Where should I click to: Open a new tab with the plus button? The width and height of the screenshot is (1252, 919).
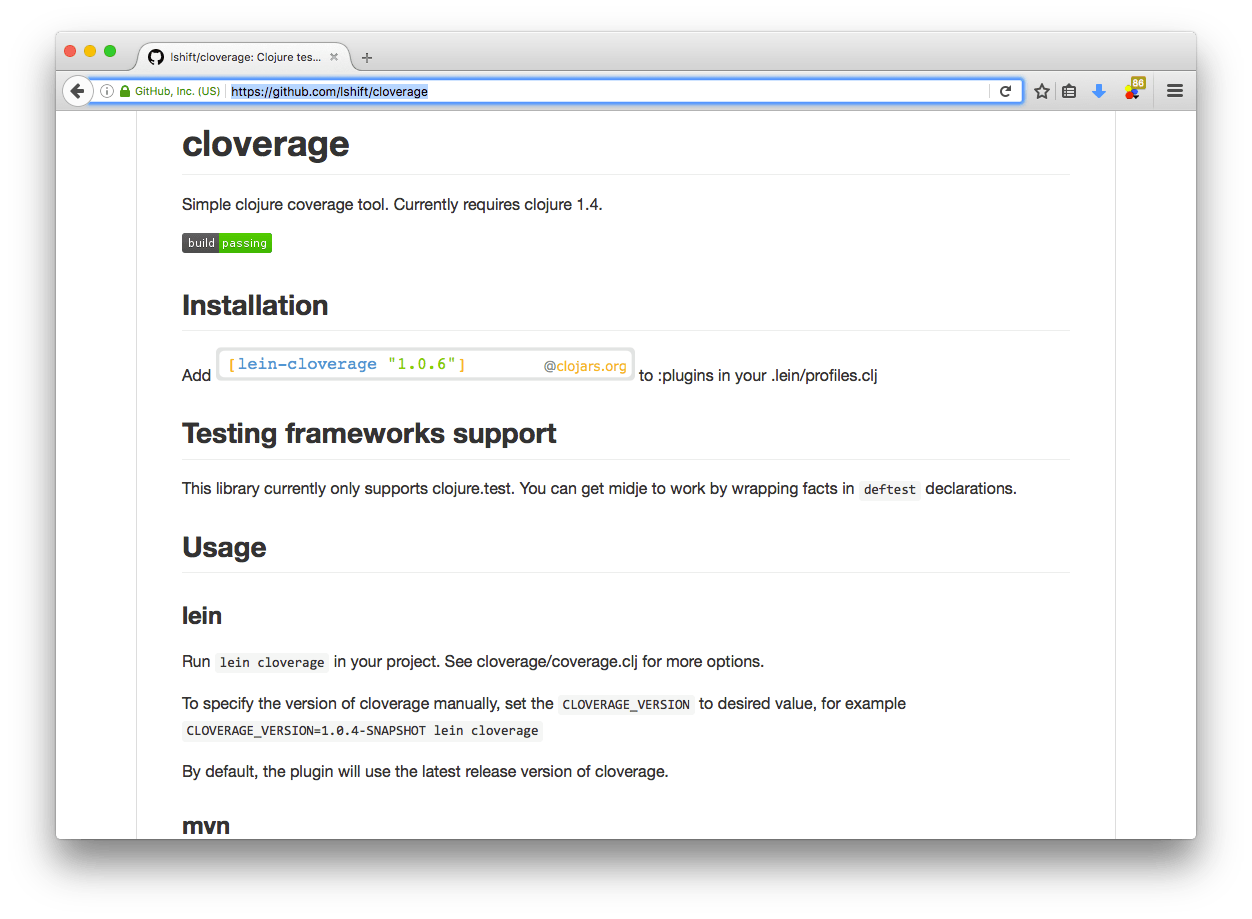pyautogui.click(x=367, y=58)
